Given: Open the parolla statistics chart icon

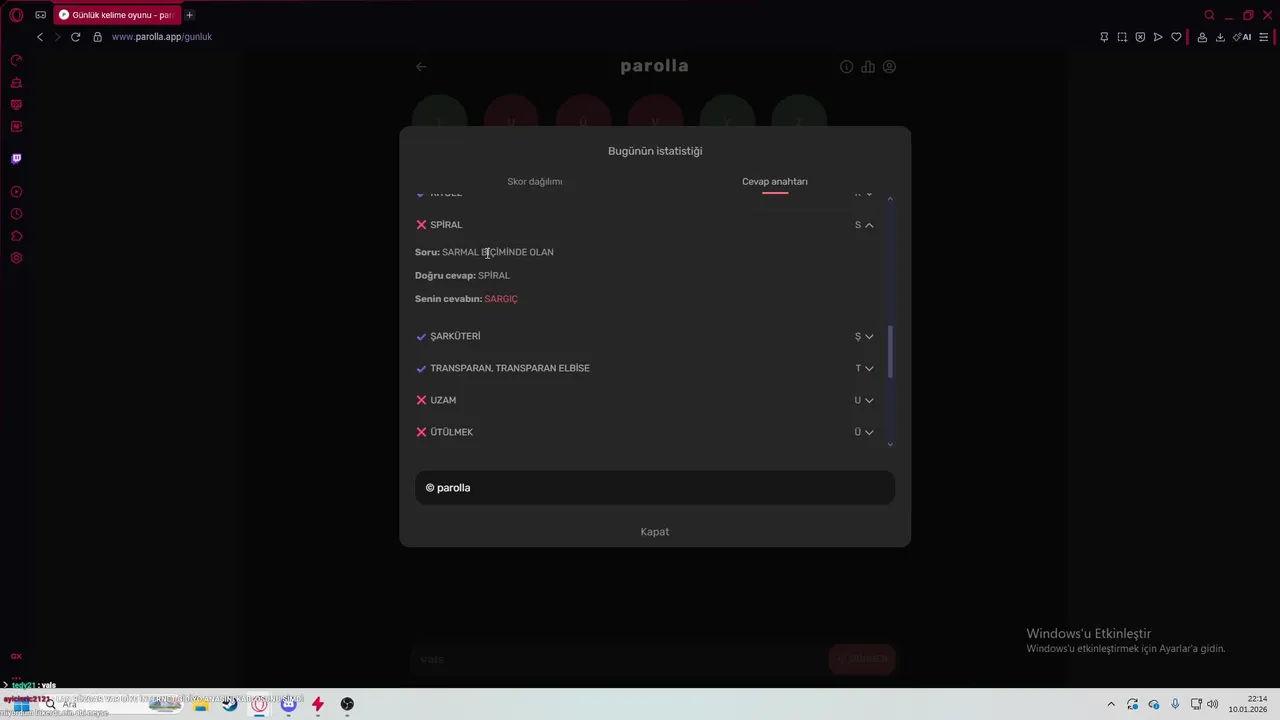Looking at the screenshot, I should 868,67.
